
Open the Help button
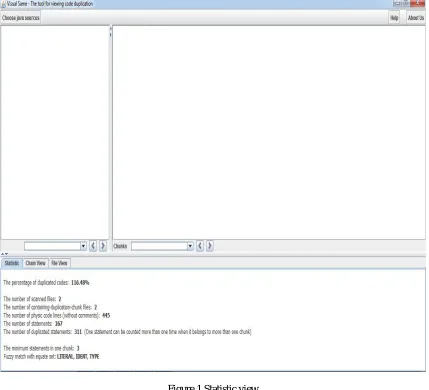pyautogui.click(x=394, y=18)
